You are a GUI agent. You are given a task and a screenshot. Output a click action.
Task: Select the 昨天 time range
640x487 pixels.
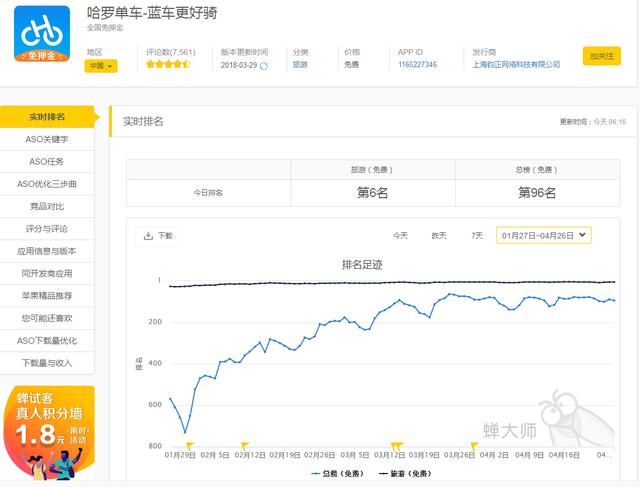439,236
